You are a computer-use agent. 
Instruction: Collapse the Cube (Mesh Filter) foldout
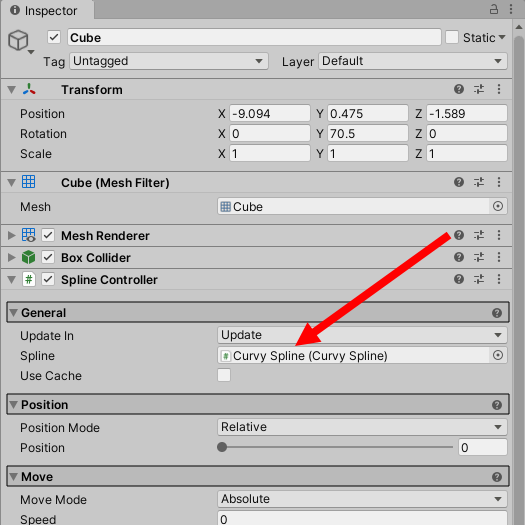coord(12,182)
